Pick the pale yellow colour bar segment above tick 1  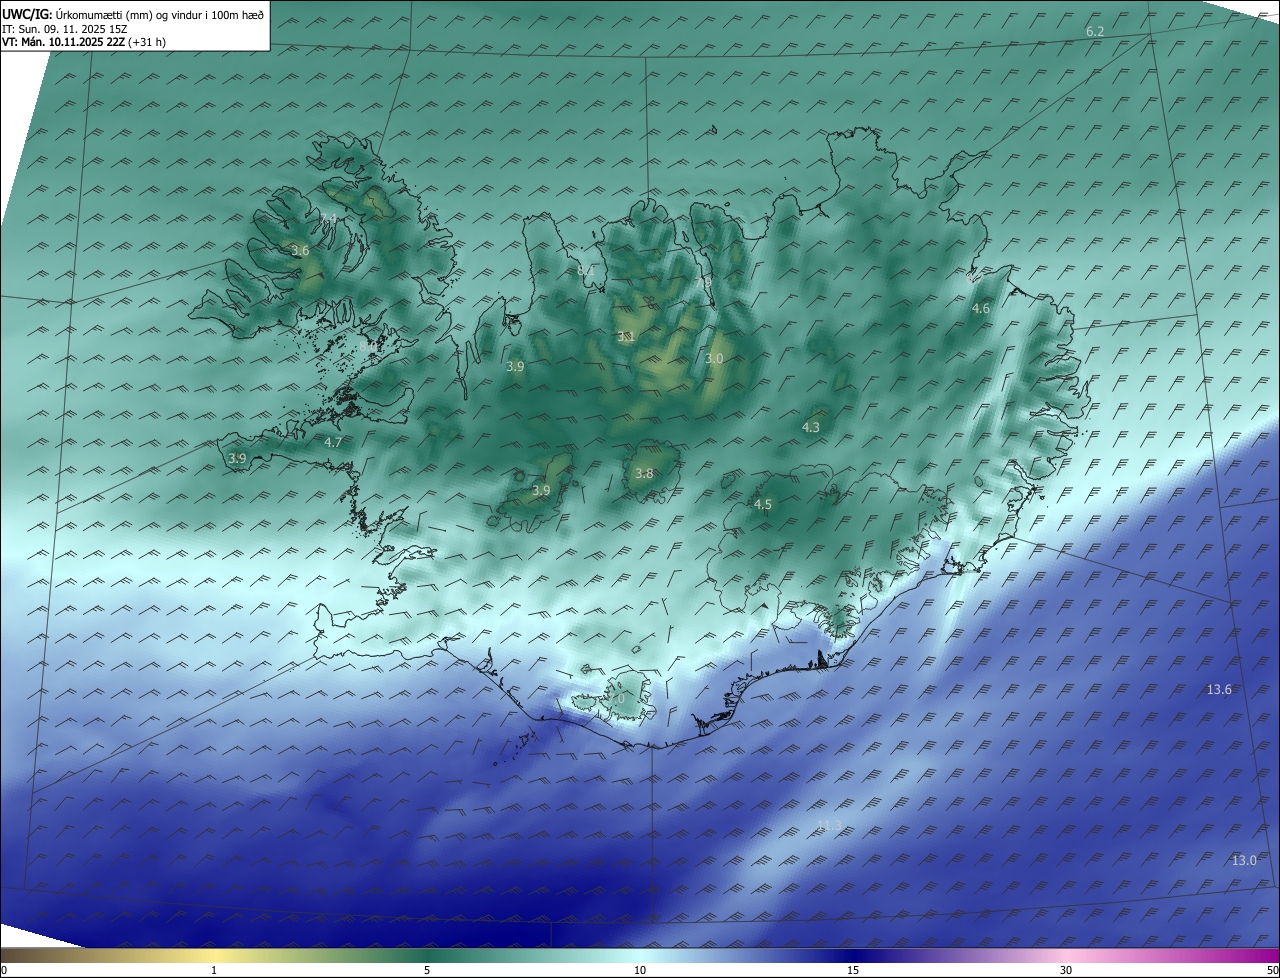214,955
